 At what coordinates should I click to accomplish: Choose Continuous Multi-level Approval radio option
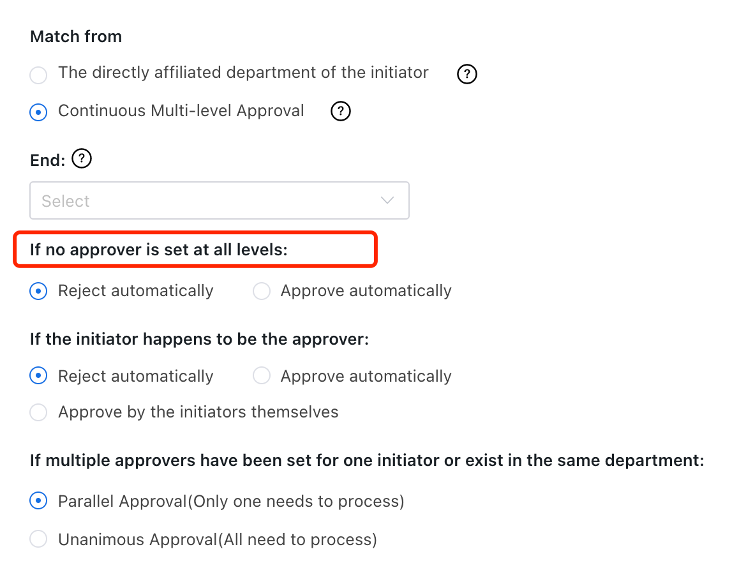click(x=38, y=112)
